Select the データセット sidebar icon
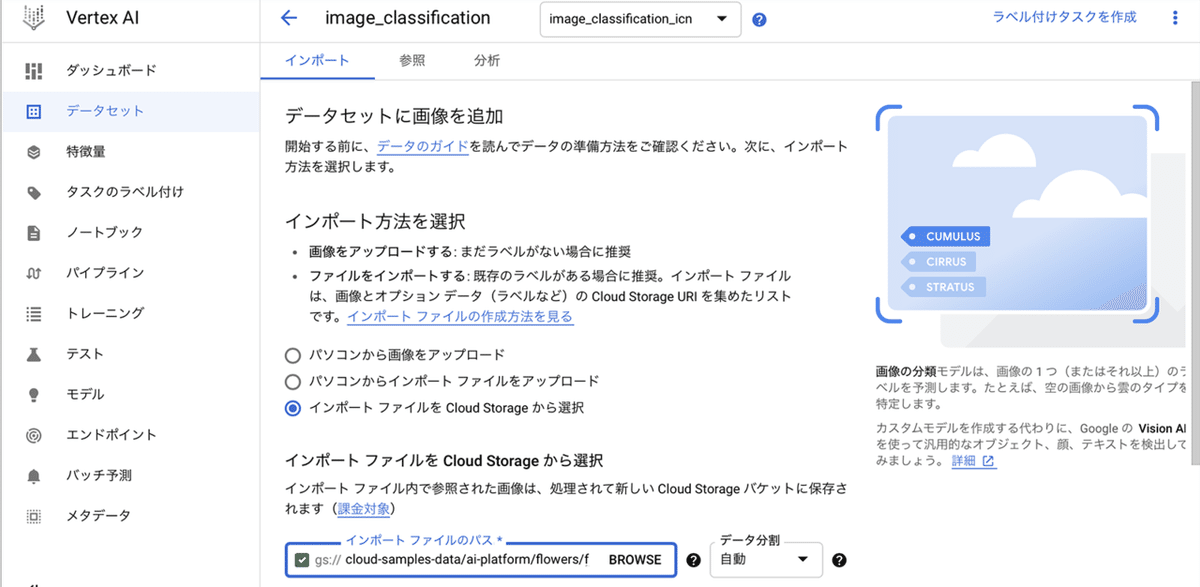The height and width of the screenshot is (587, 1200). [x=34, y=111]
